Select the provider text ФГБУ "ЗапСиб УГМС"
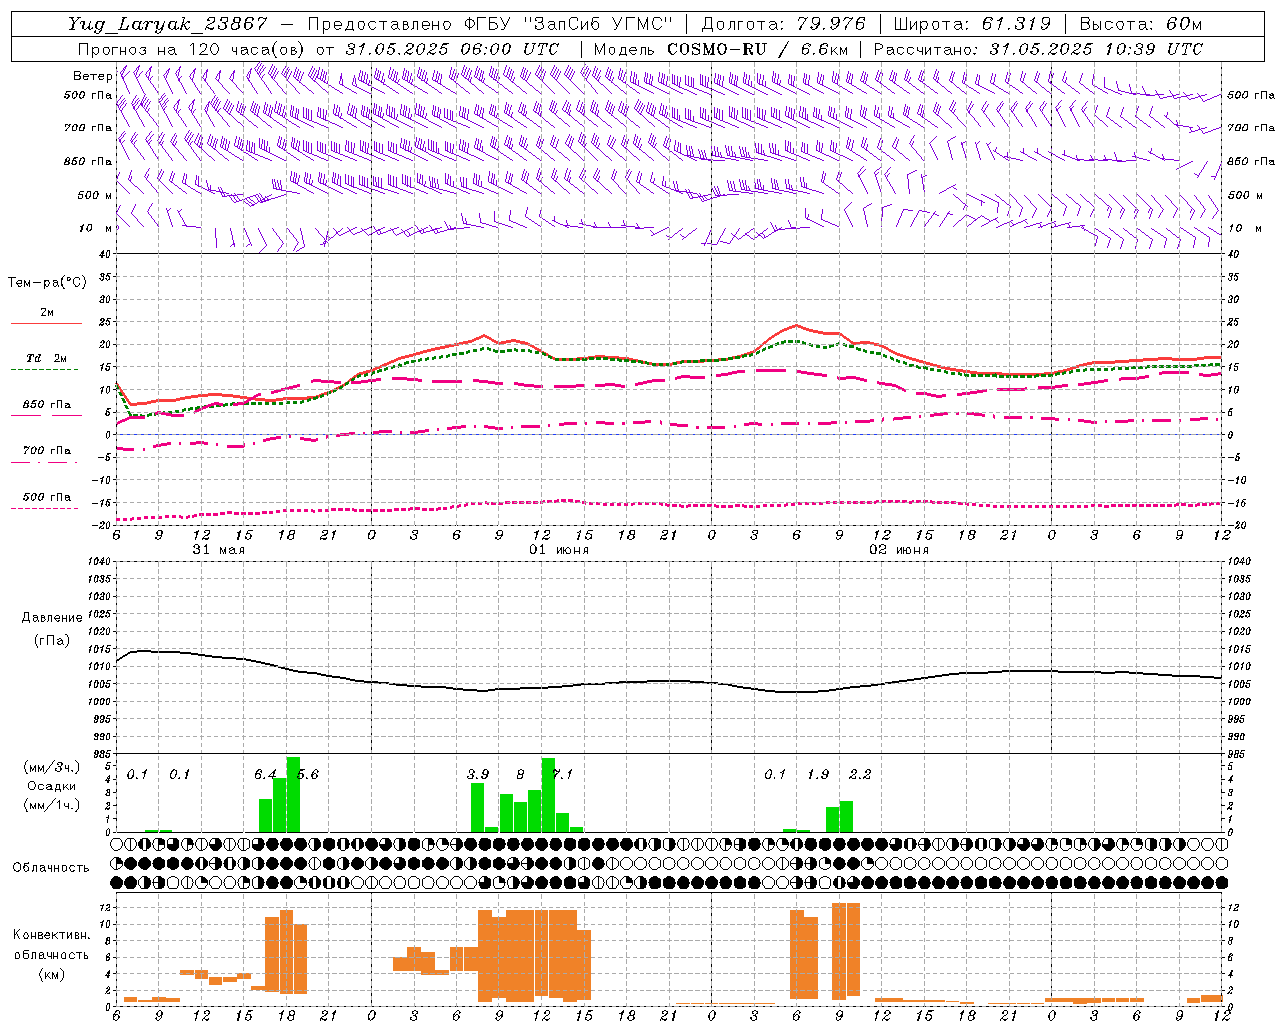Viewport: 1280px width, 1024px height. pos(569,24)
